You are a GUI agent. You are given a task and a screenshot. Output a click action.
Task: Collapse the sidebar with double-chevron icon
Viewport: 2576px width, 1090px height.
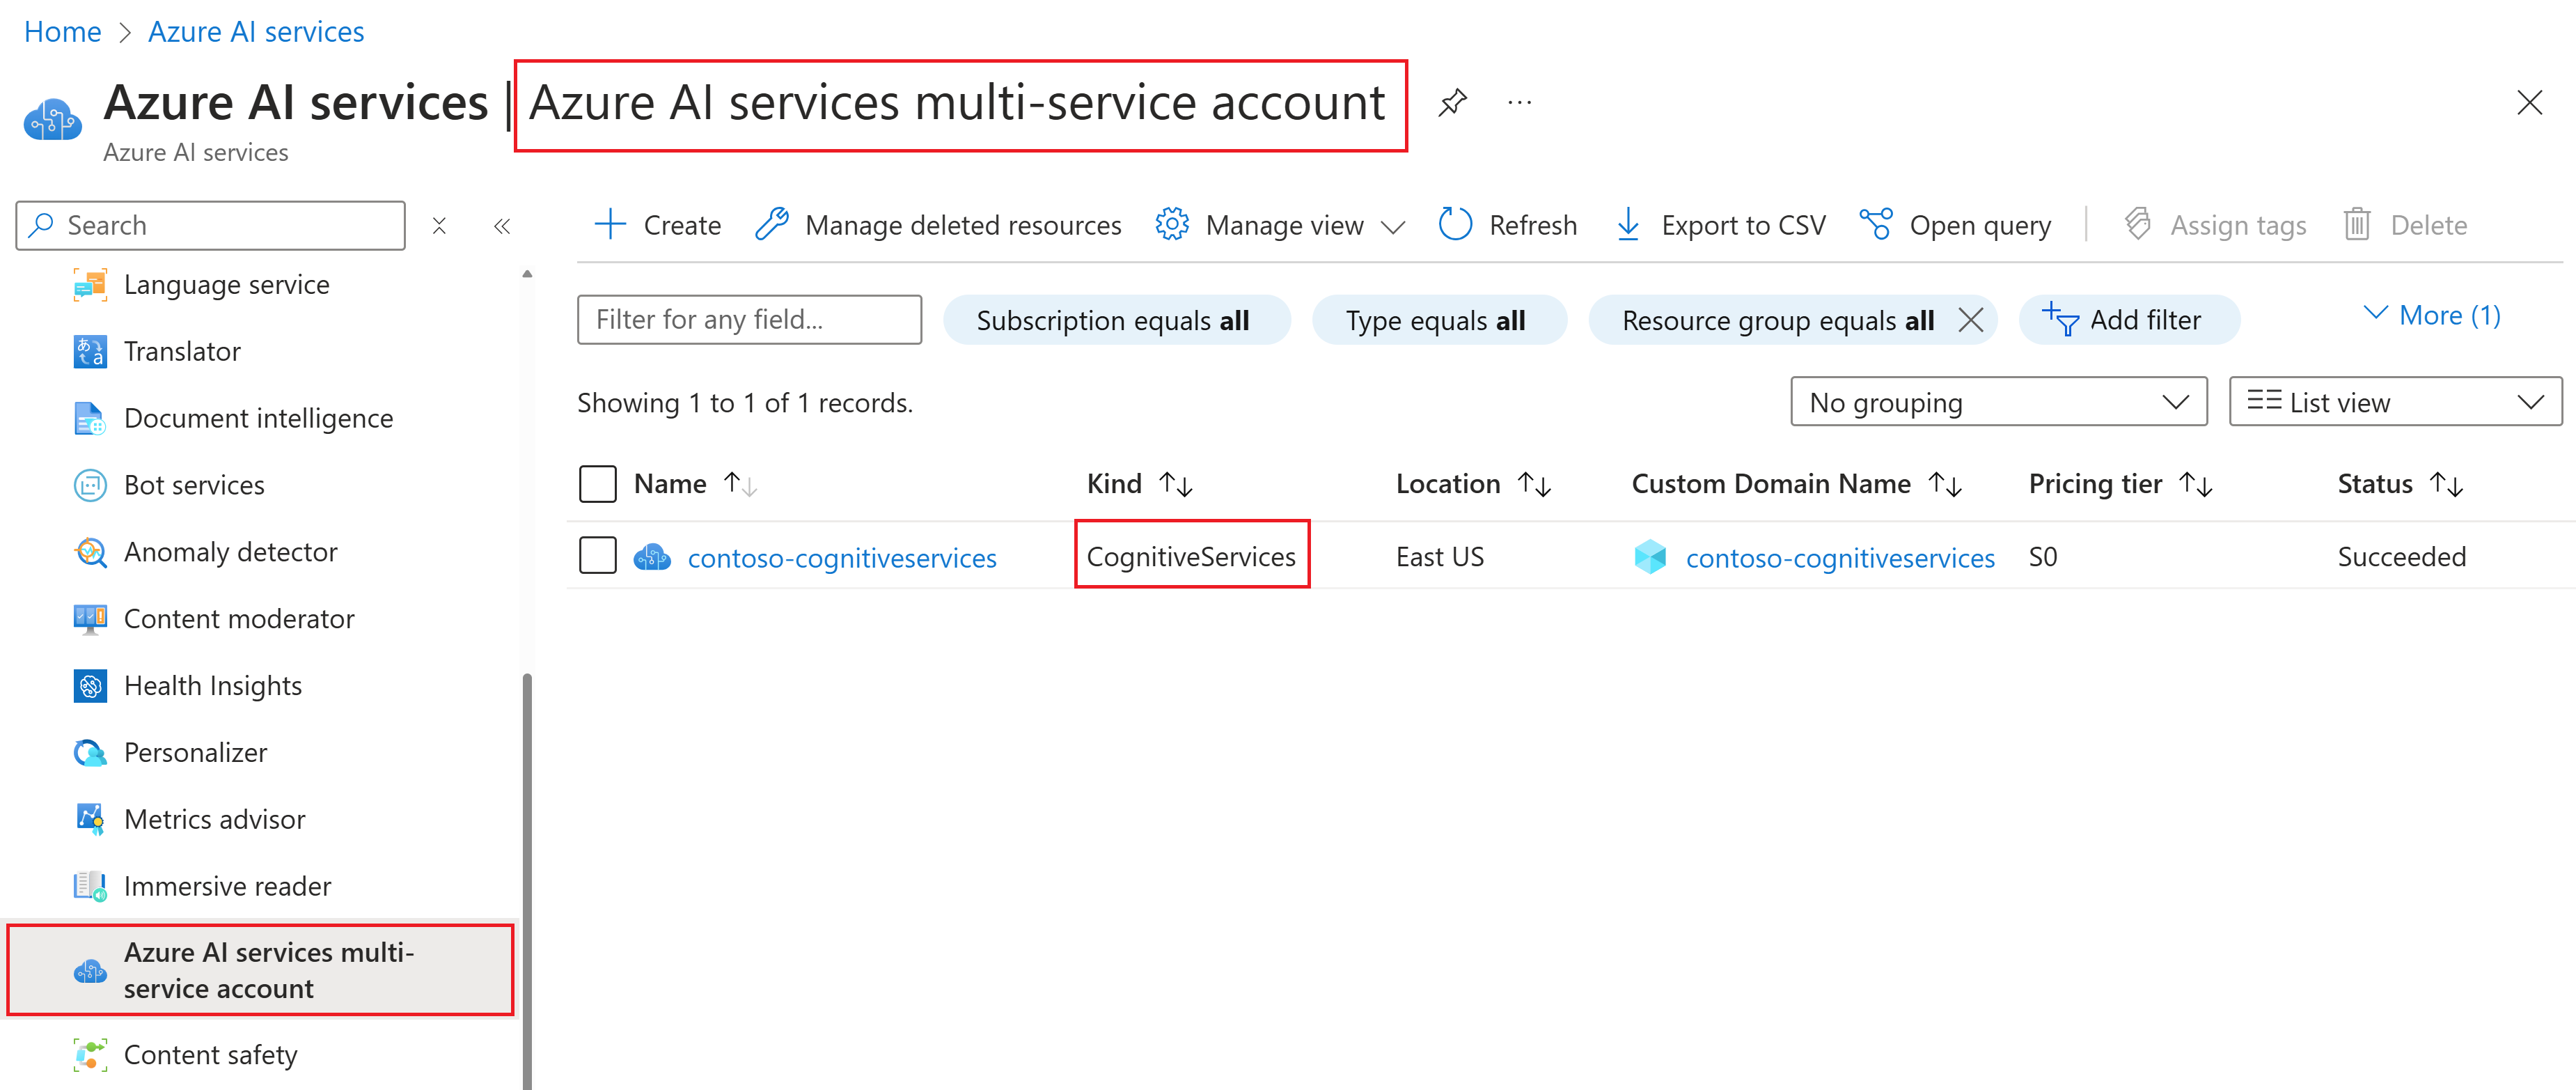(x=502, y=226)
